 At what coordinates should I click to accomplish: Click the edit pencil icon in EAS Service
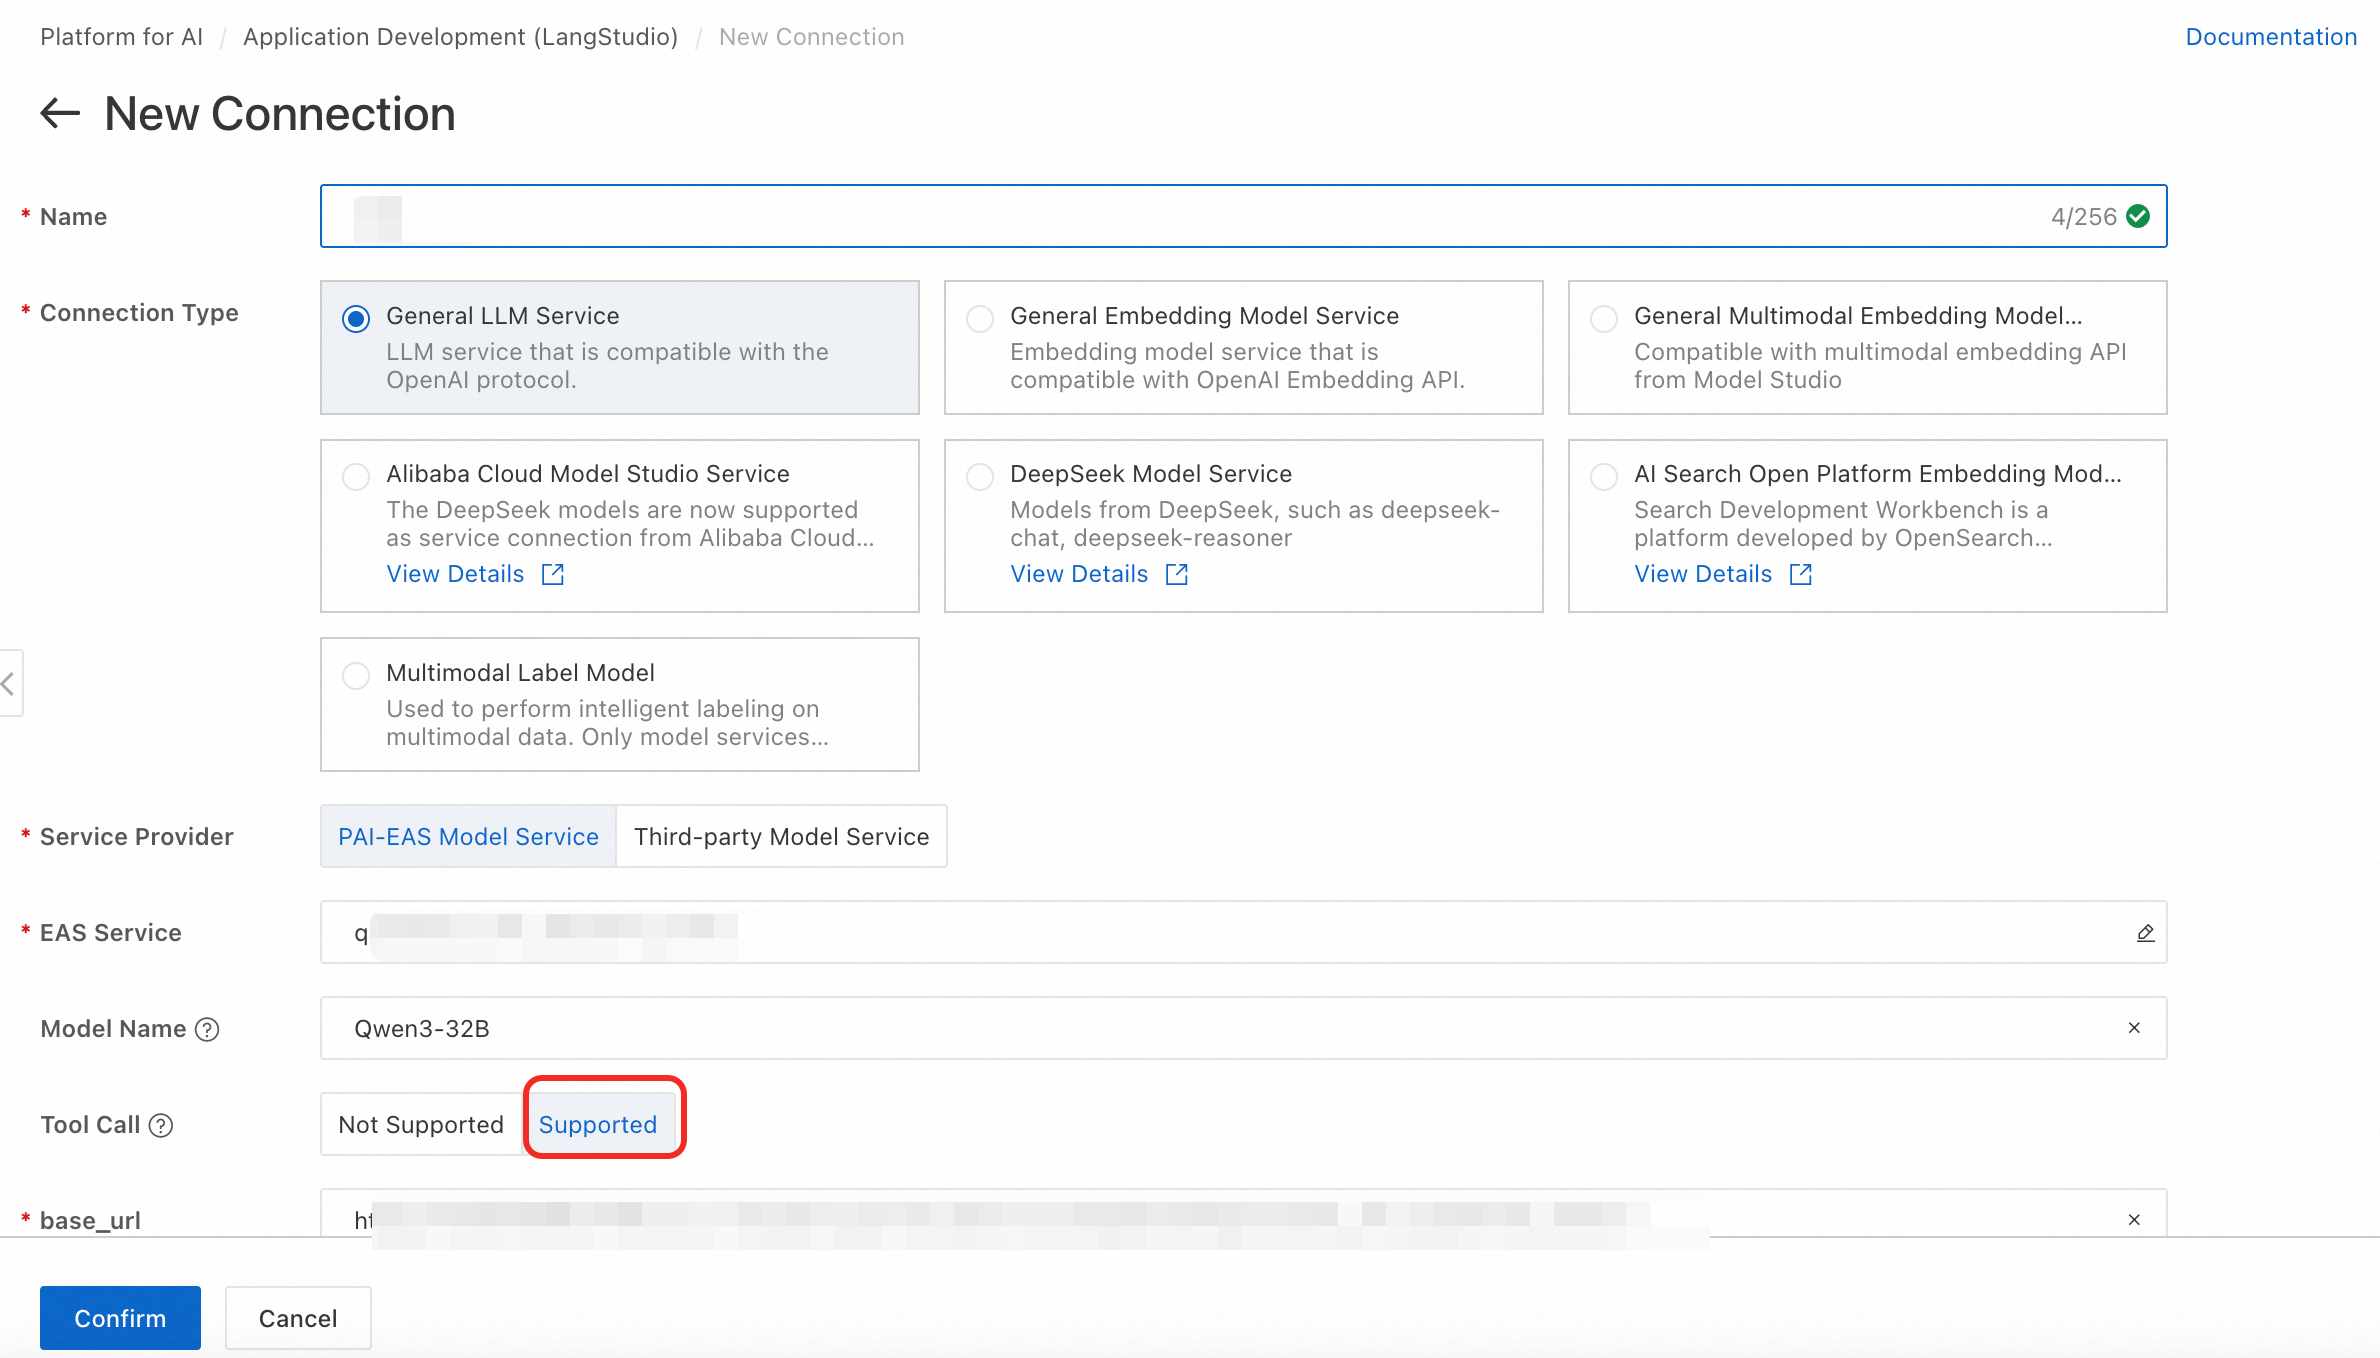click(2145, 933)
